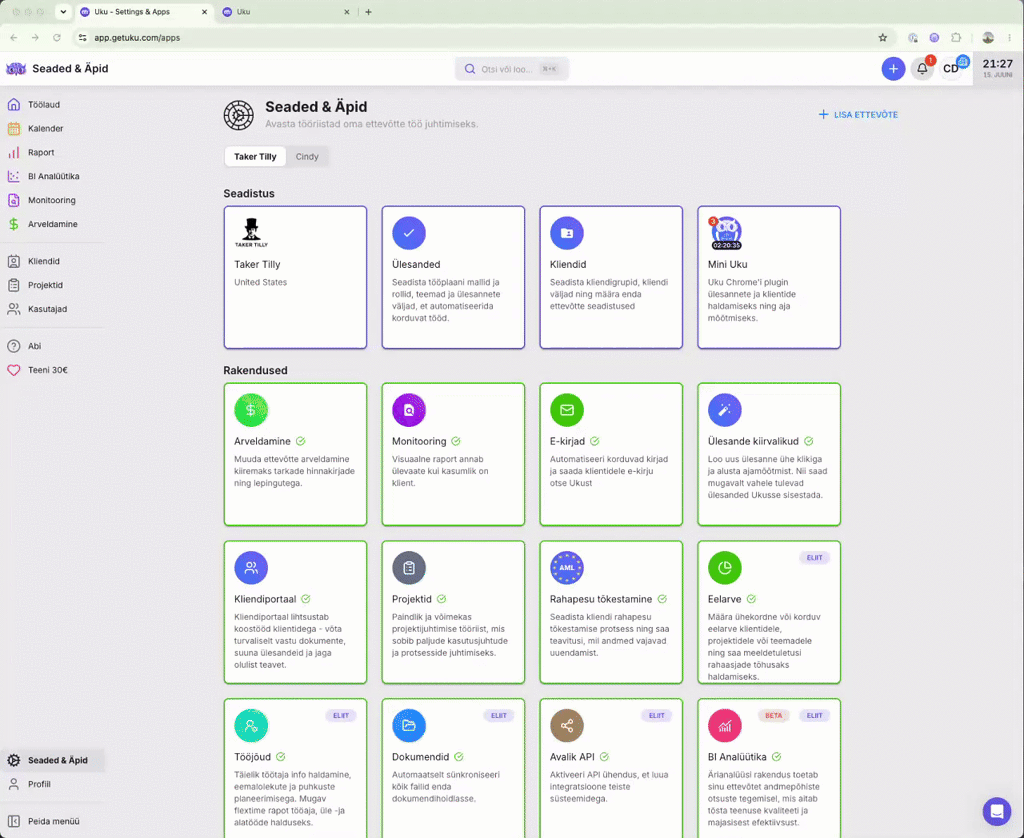Click the Dokumendid enabled checkmark
The height and width of the screenshot is (838, 1024).
pyautogui.click(x=458, y=757)
